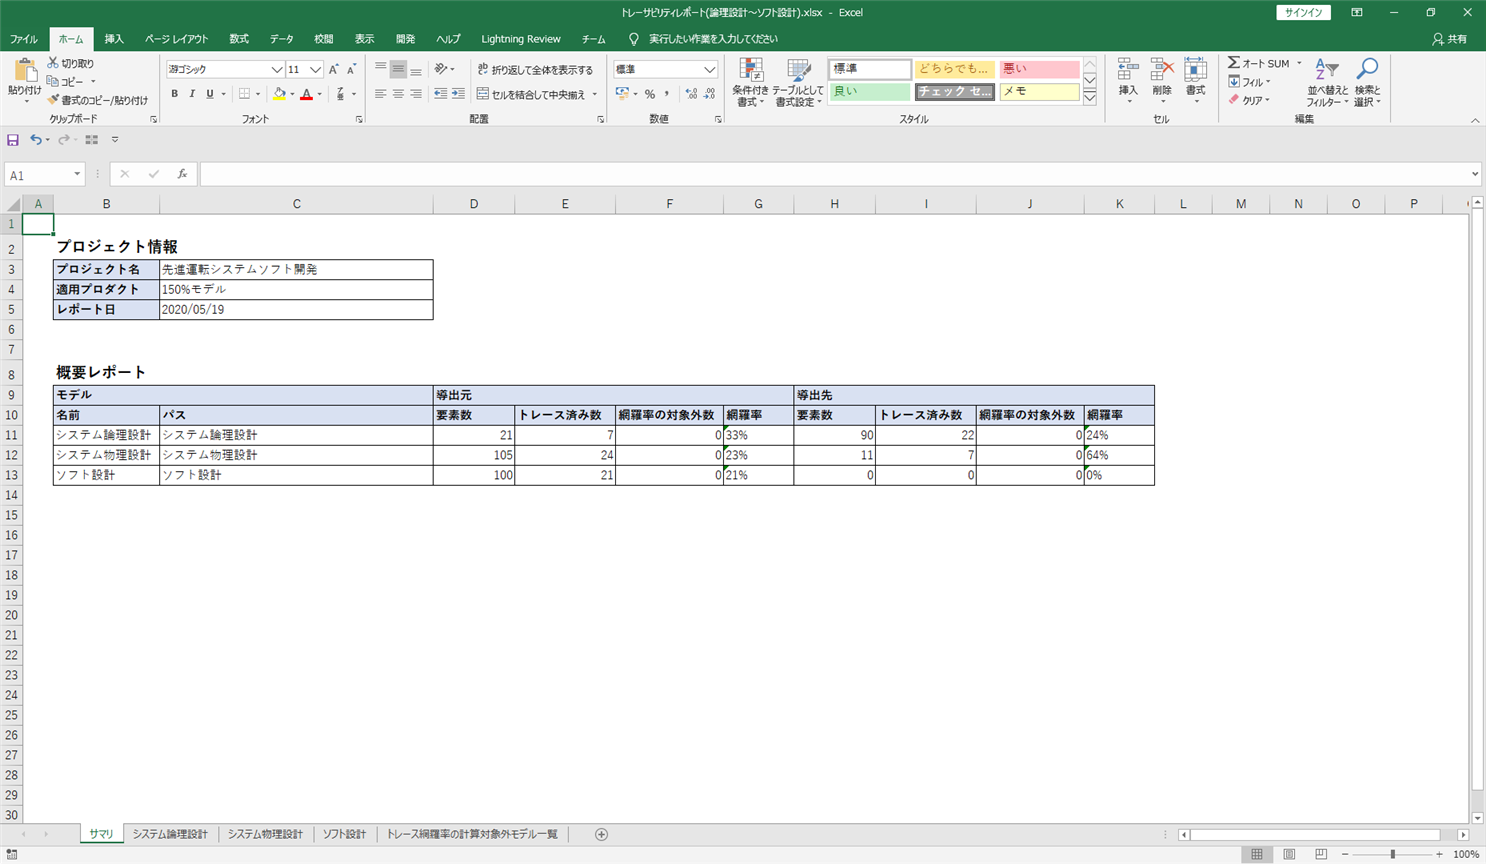Apply the 悪い (Bad) red cell style
Image resolution: width=1486 pixels, height=864 pixels.
pos(1039,69)
